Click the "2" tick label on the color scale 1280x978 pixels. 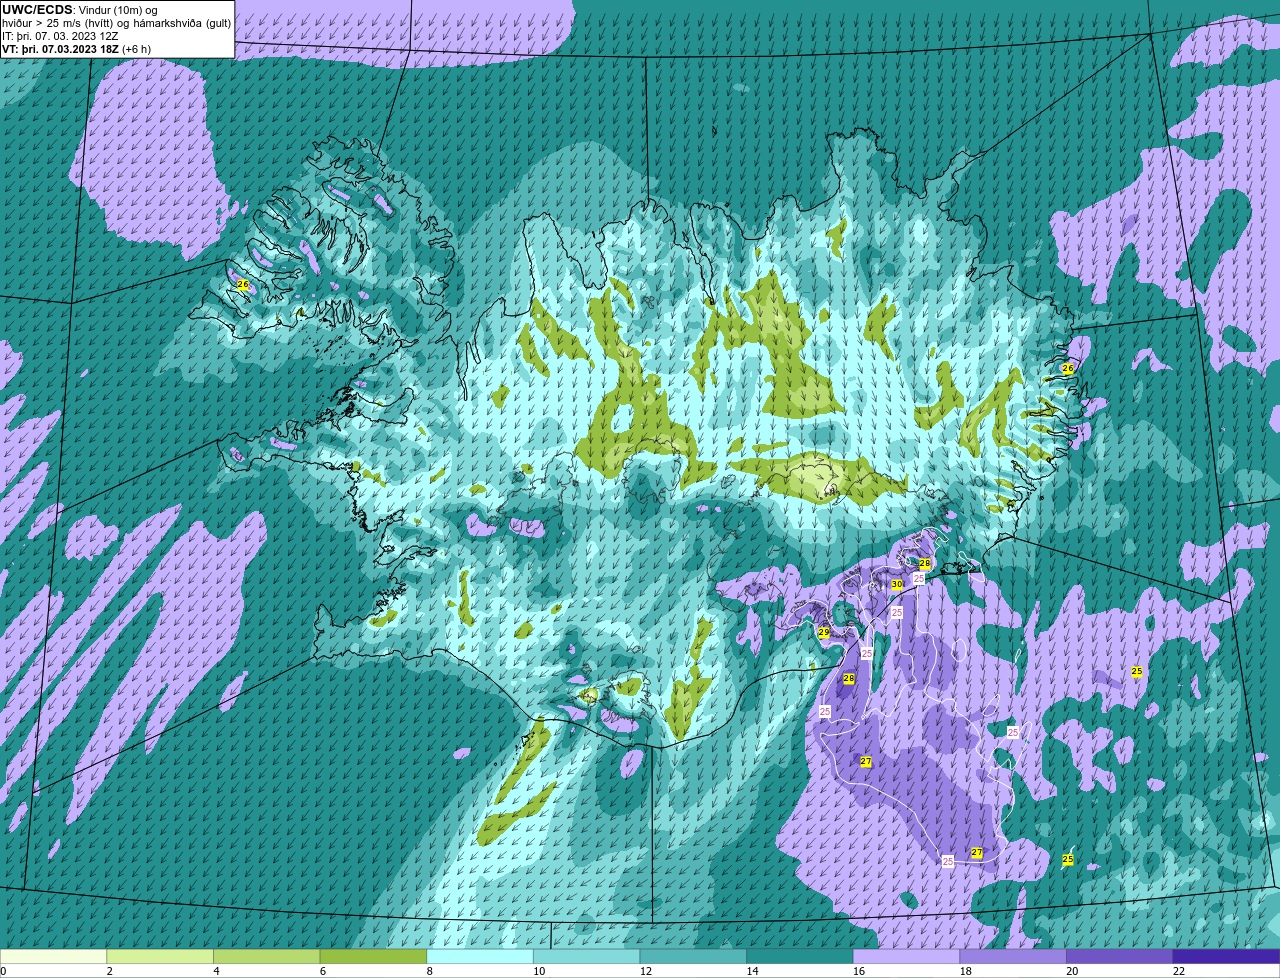[x=109, y=971]
